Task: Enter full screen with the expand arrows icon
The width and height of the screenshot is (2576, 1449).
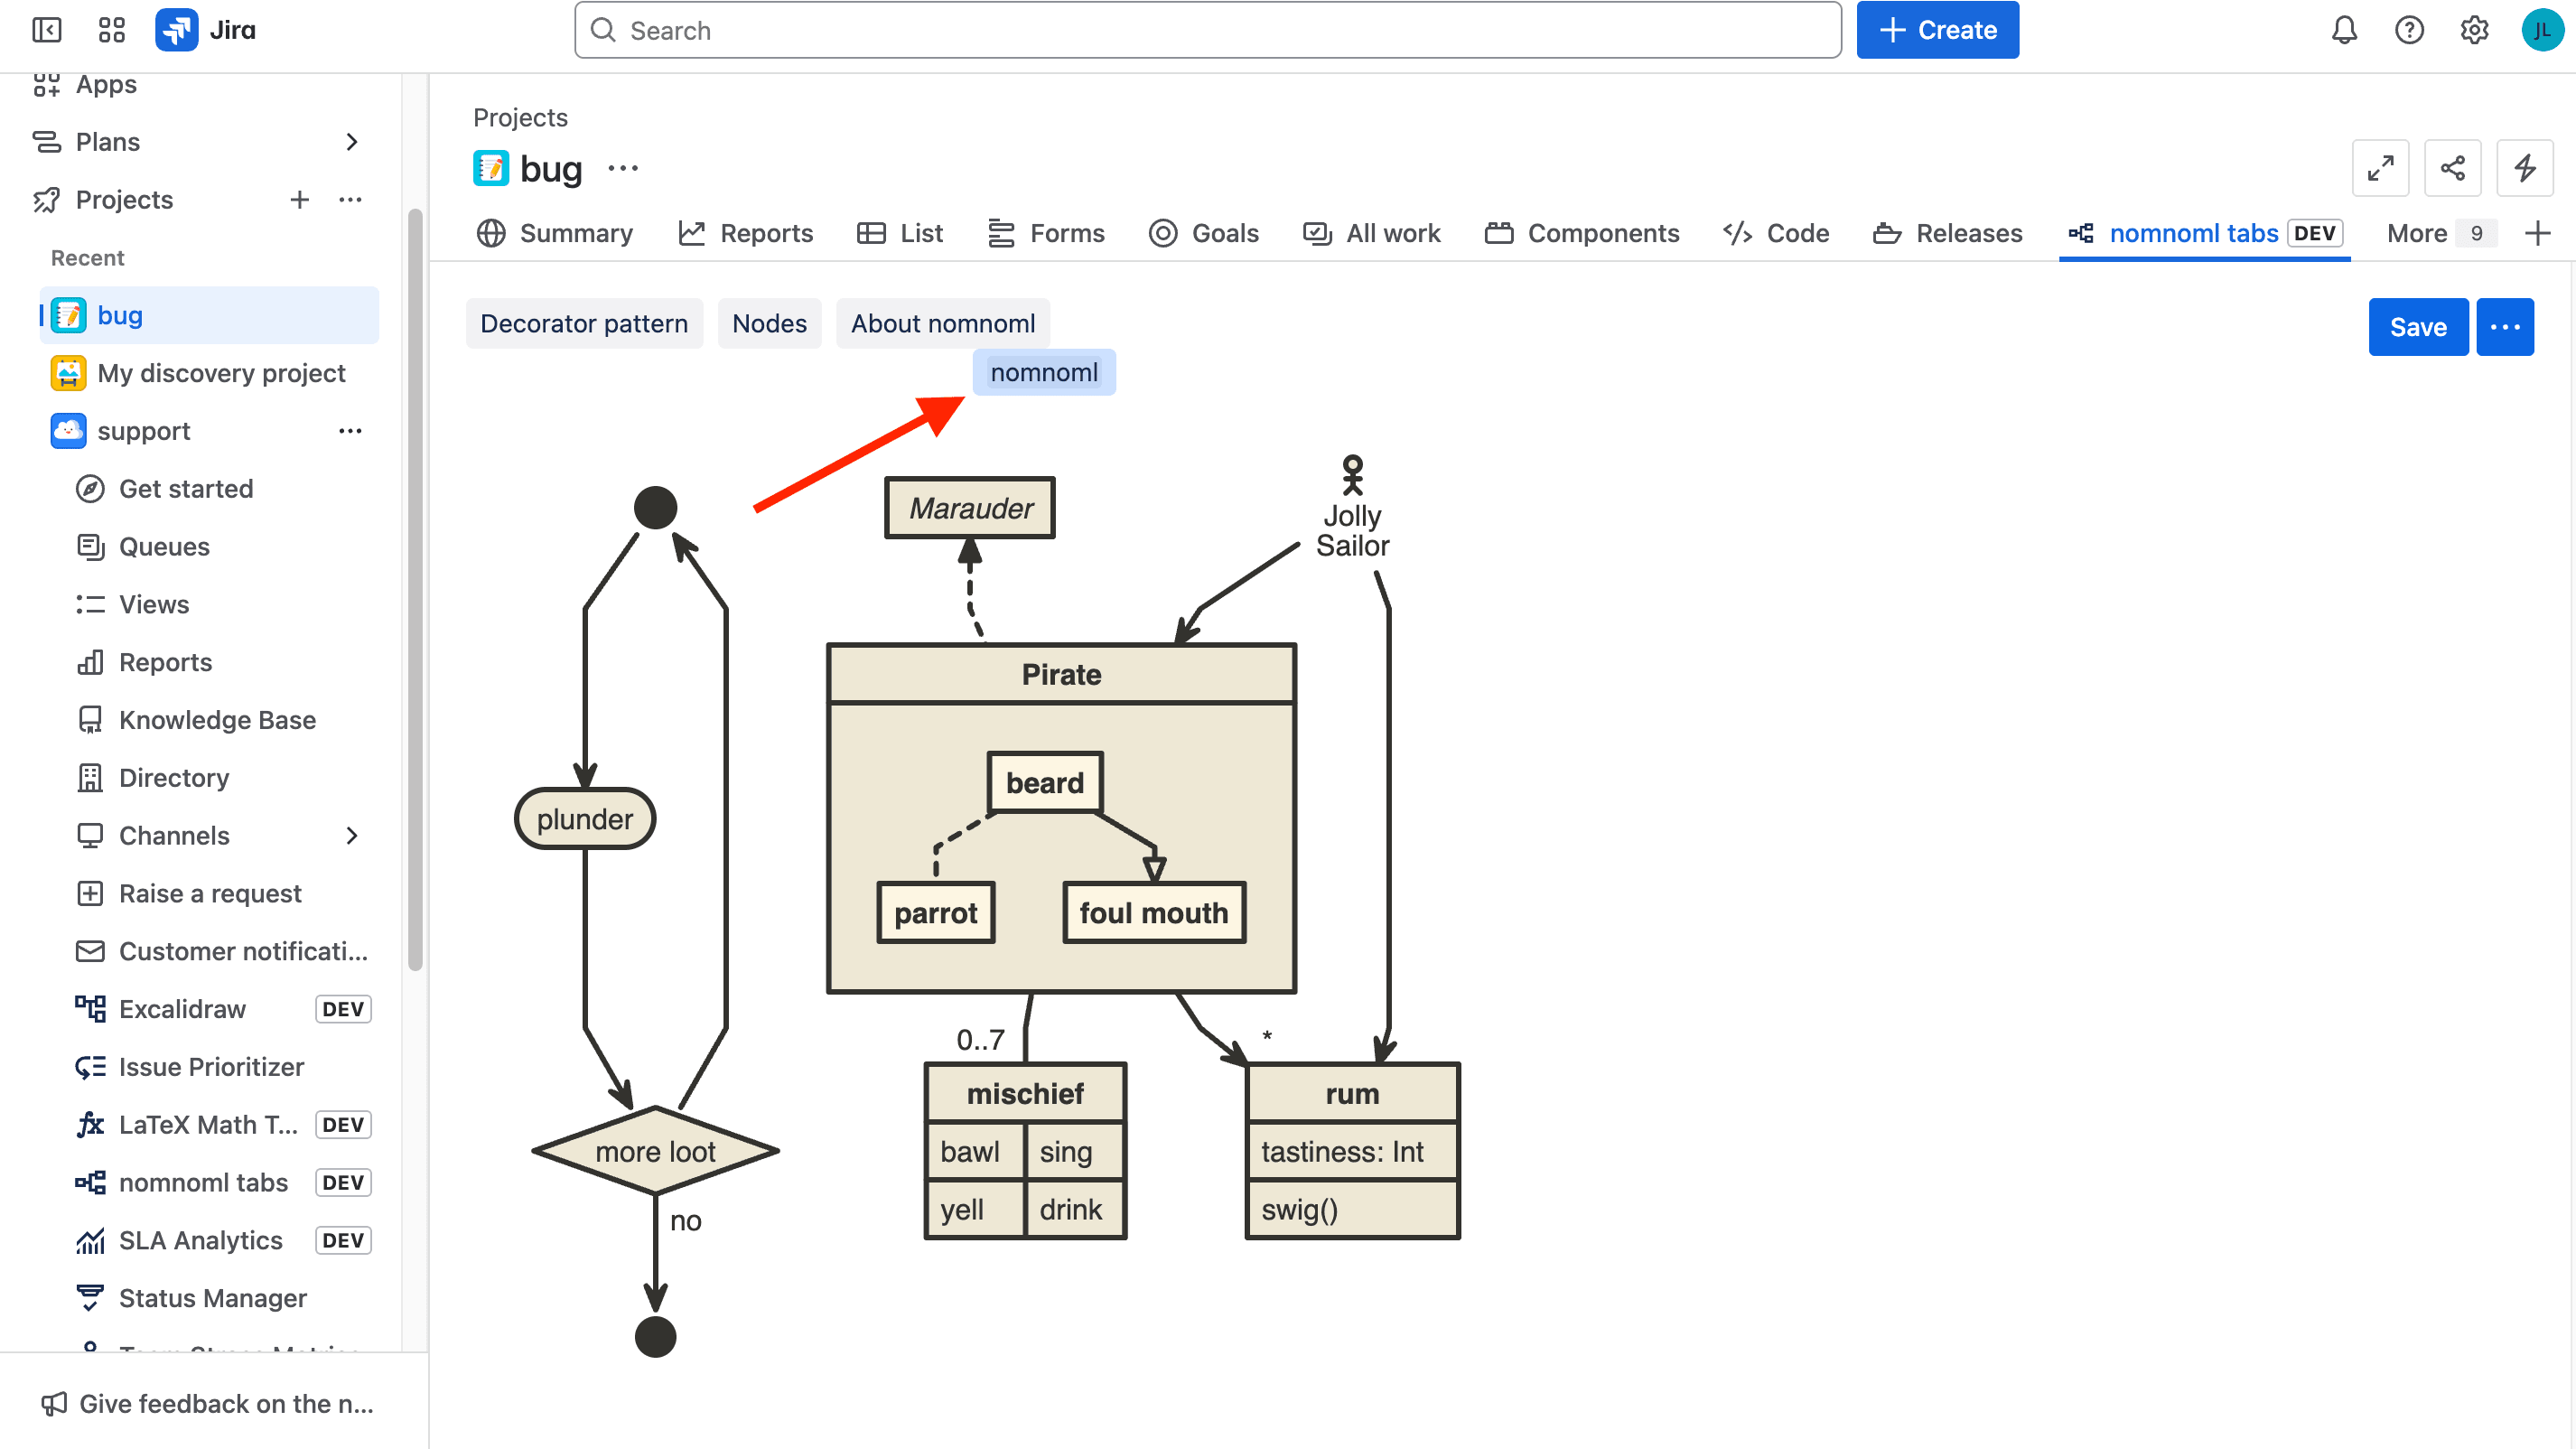Action: pos(2380,168)
